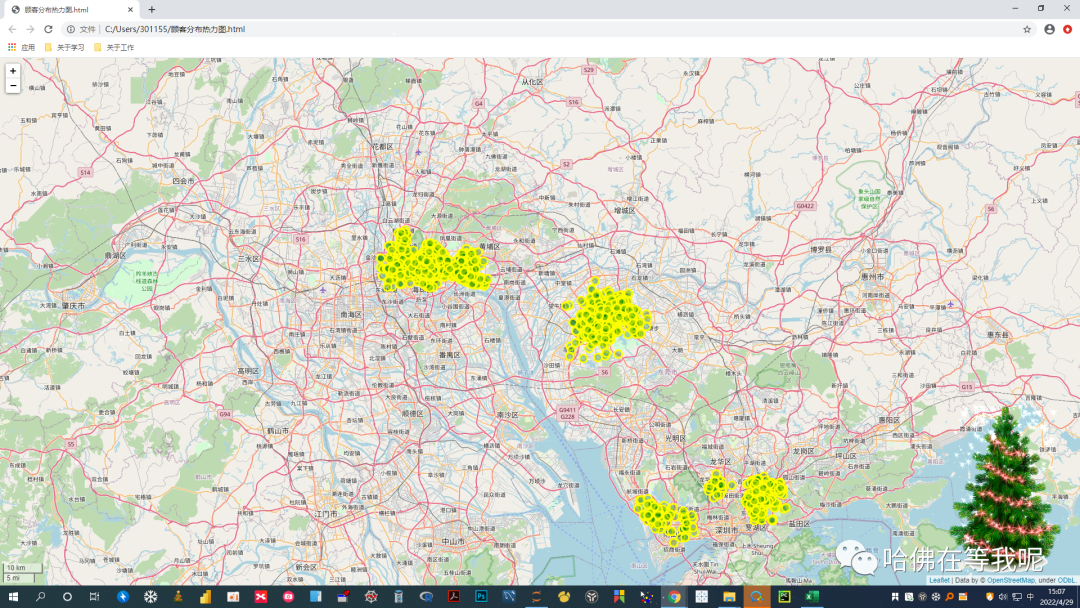Image resolution: width=1080 pixels, height=608 pixels.
Task: Click the yellow heat cluster near 罗湖区
Action: coord(764,497)
